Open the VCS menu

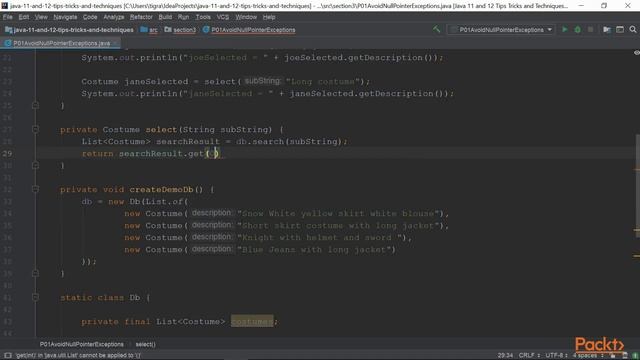(222, 17)
